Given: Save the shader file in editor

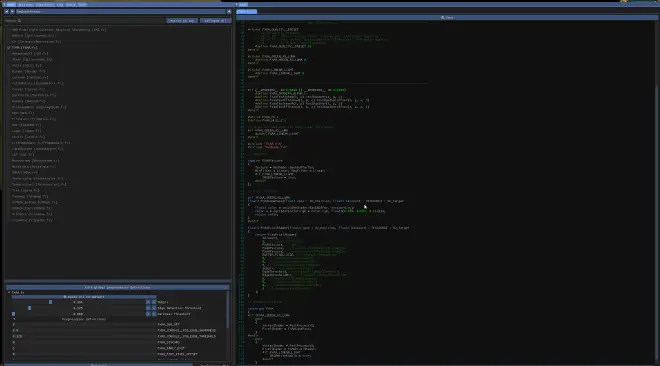Looking at the screenshot, I should (x=447, y=18).
